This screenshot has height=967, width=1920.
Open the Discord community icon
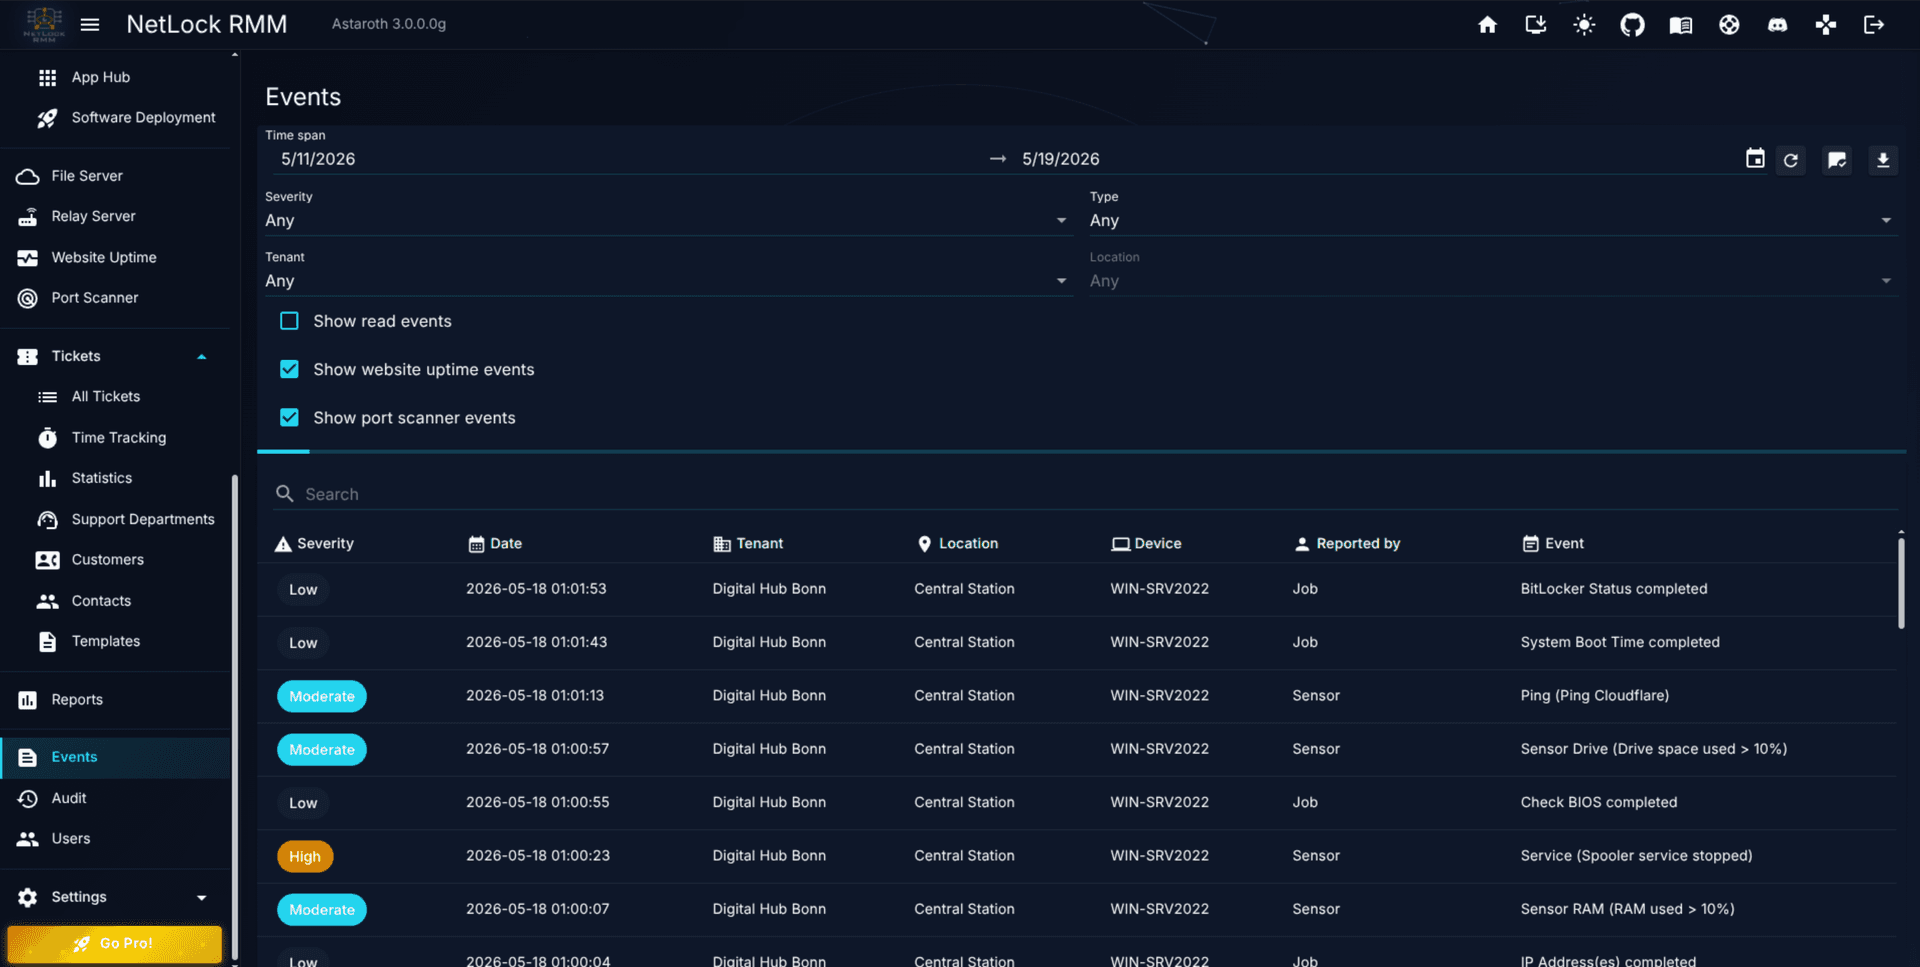[1778, 25]
